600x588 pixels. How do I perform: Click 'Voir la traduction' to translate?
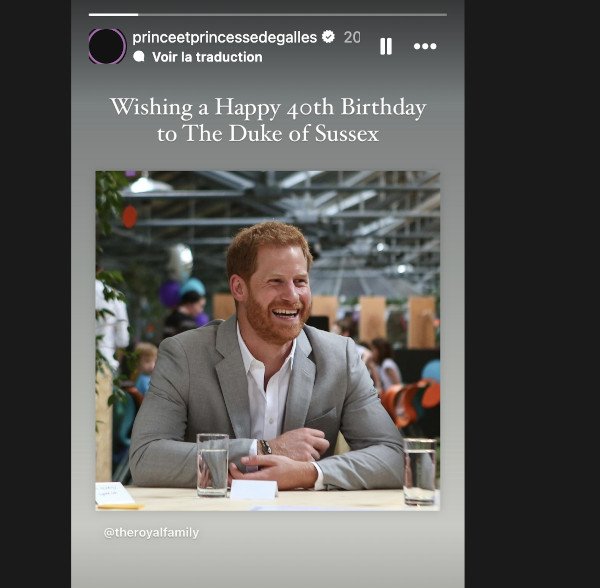pos(207,57)
